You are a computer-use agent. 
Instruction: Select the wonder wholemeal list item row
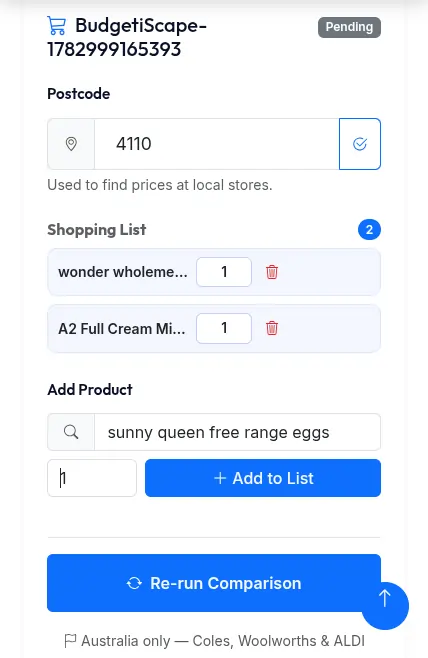214,272
